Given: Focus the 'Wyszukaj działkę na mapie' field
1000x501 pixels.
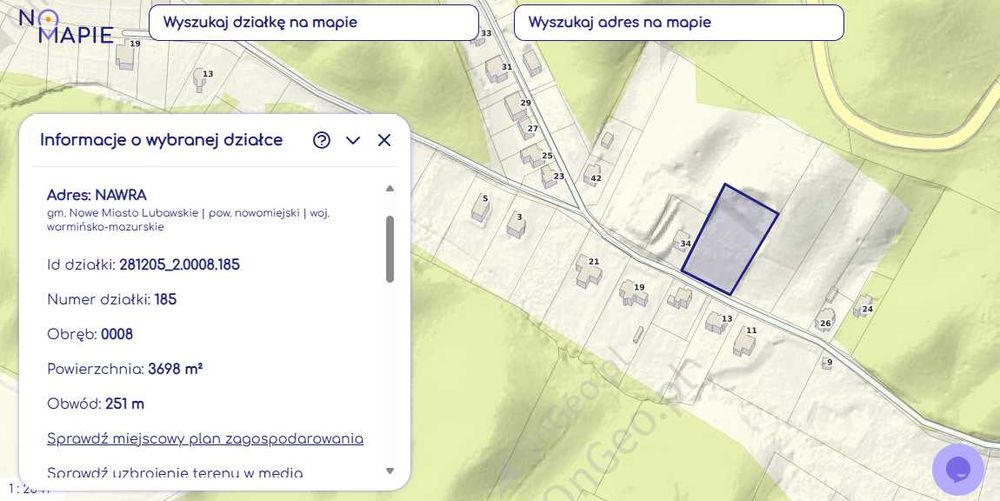Looking at the screenshot, I should pyautogui.click(x=313, y=22).
